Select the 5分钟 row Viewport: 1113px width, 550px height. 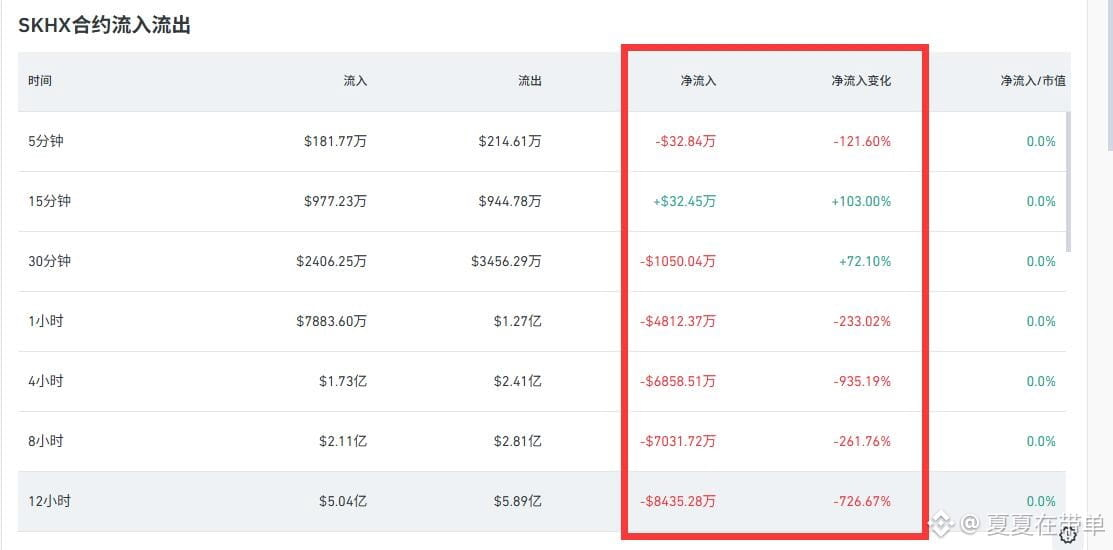(x=542, y=141)
